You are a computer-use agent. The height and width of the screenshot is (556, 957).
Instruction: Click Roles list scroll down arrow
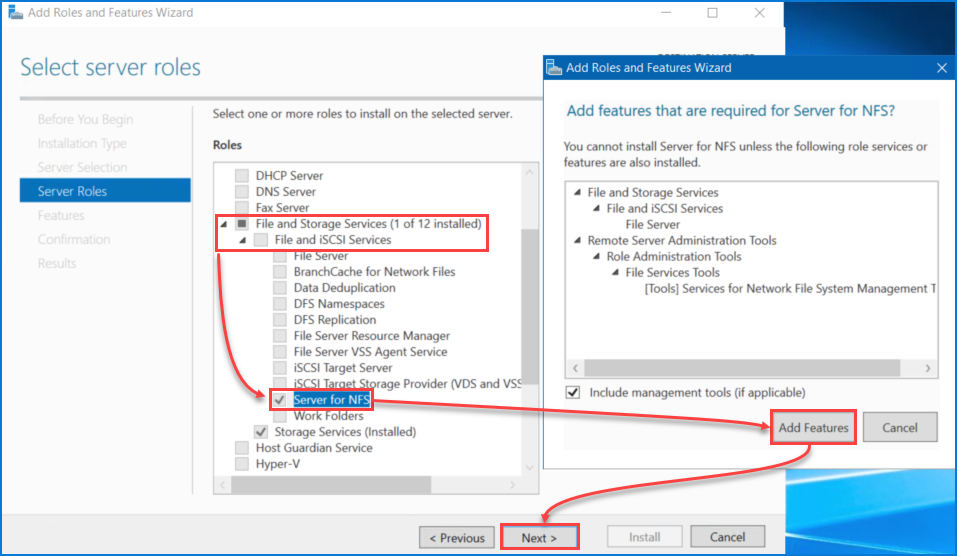(530, 468)
